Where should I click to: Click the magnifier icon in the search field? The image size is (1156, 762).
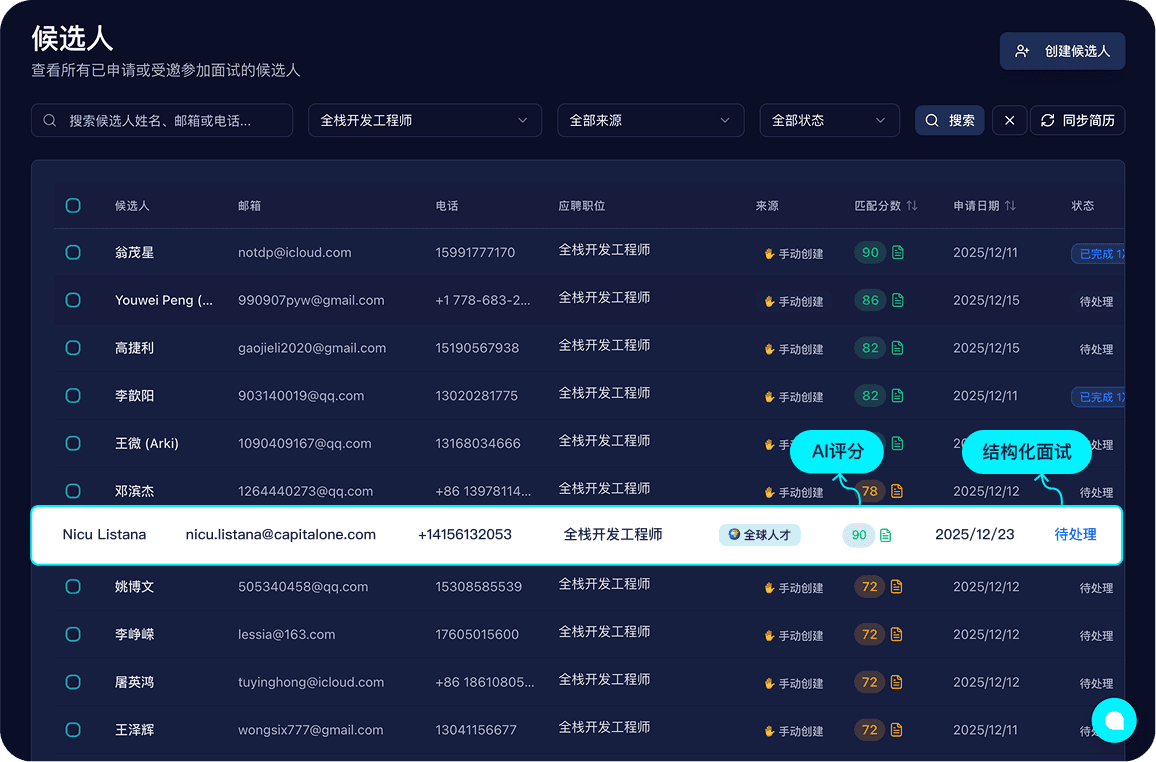click(49, 120)
